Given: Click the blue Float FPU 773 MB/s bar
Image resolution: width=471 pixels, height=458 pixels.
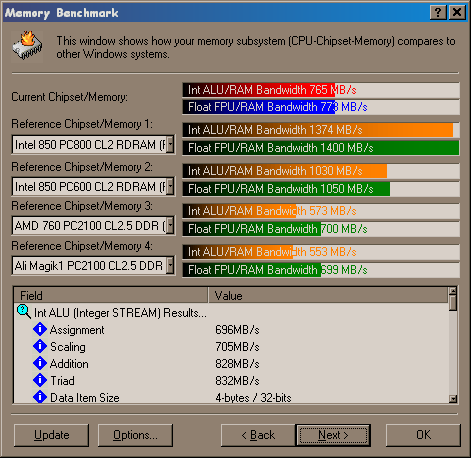Looking at the screenshot, I should [x=321, y=107].
